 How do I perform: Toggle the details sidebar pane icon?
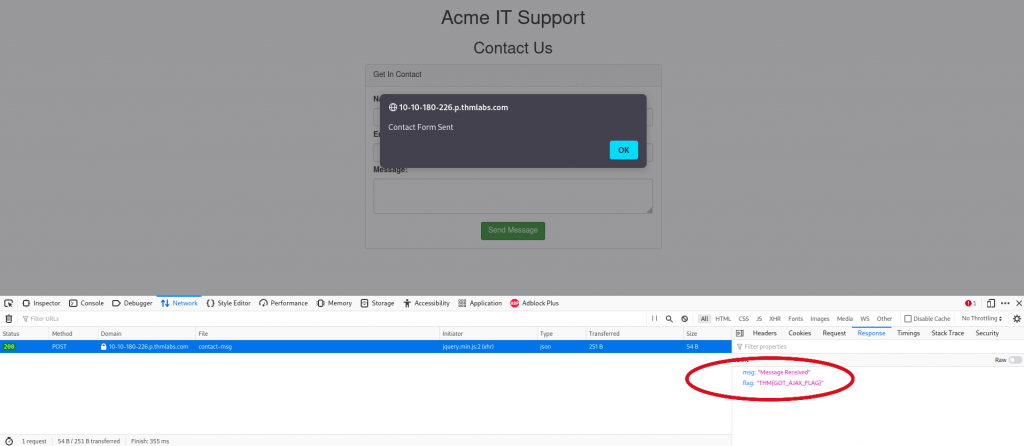[x=739, y=333]
